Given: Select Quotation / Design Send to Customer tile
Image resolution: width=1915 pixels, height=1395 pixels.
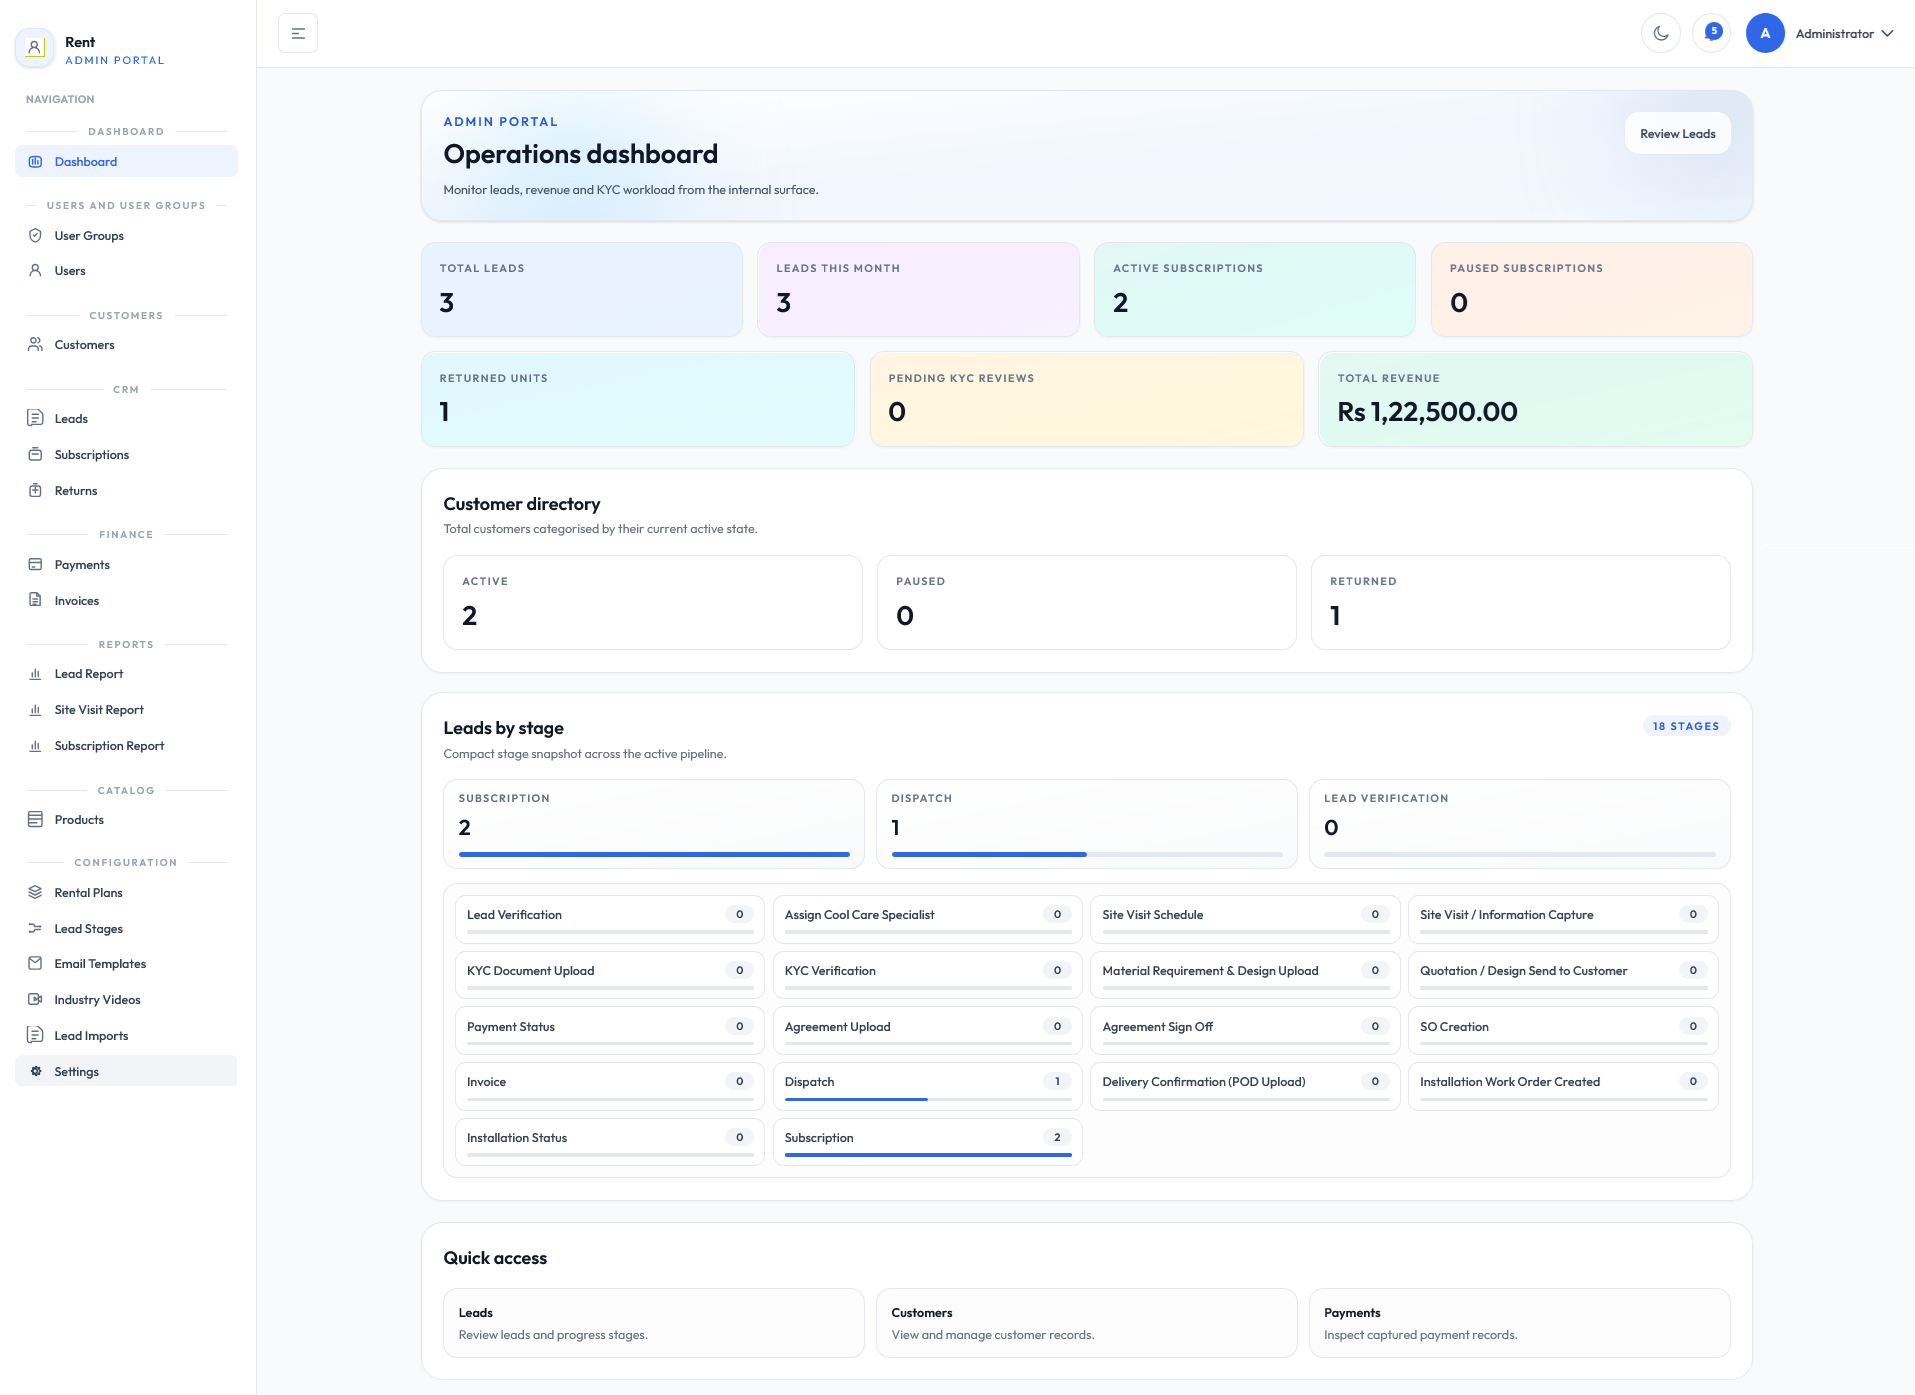Looking at the screenshot, I should click(1563, 974).
